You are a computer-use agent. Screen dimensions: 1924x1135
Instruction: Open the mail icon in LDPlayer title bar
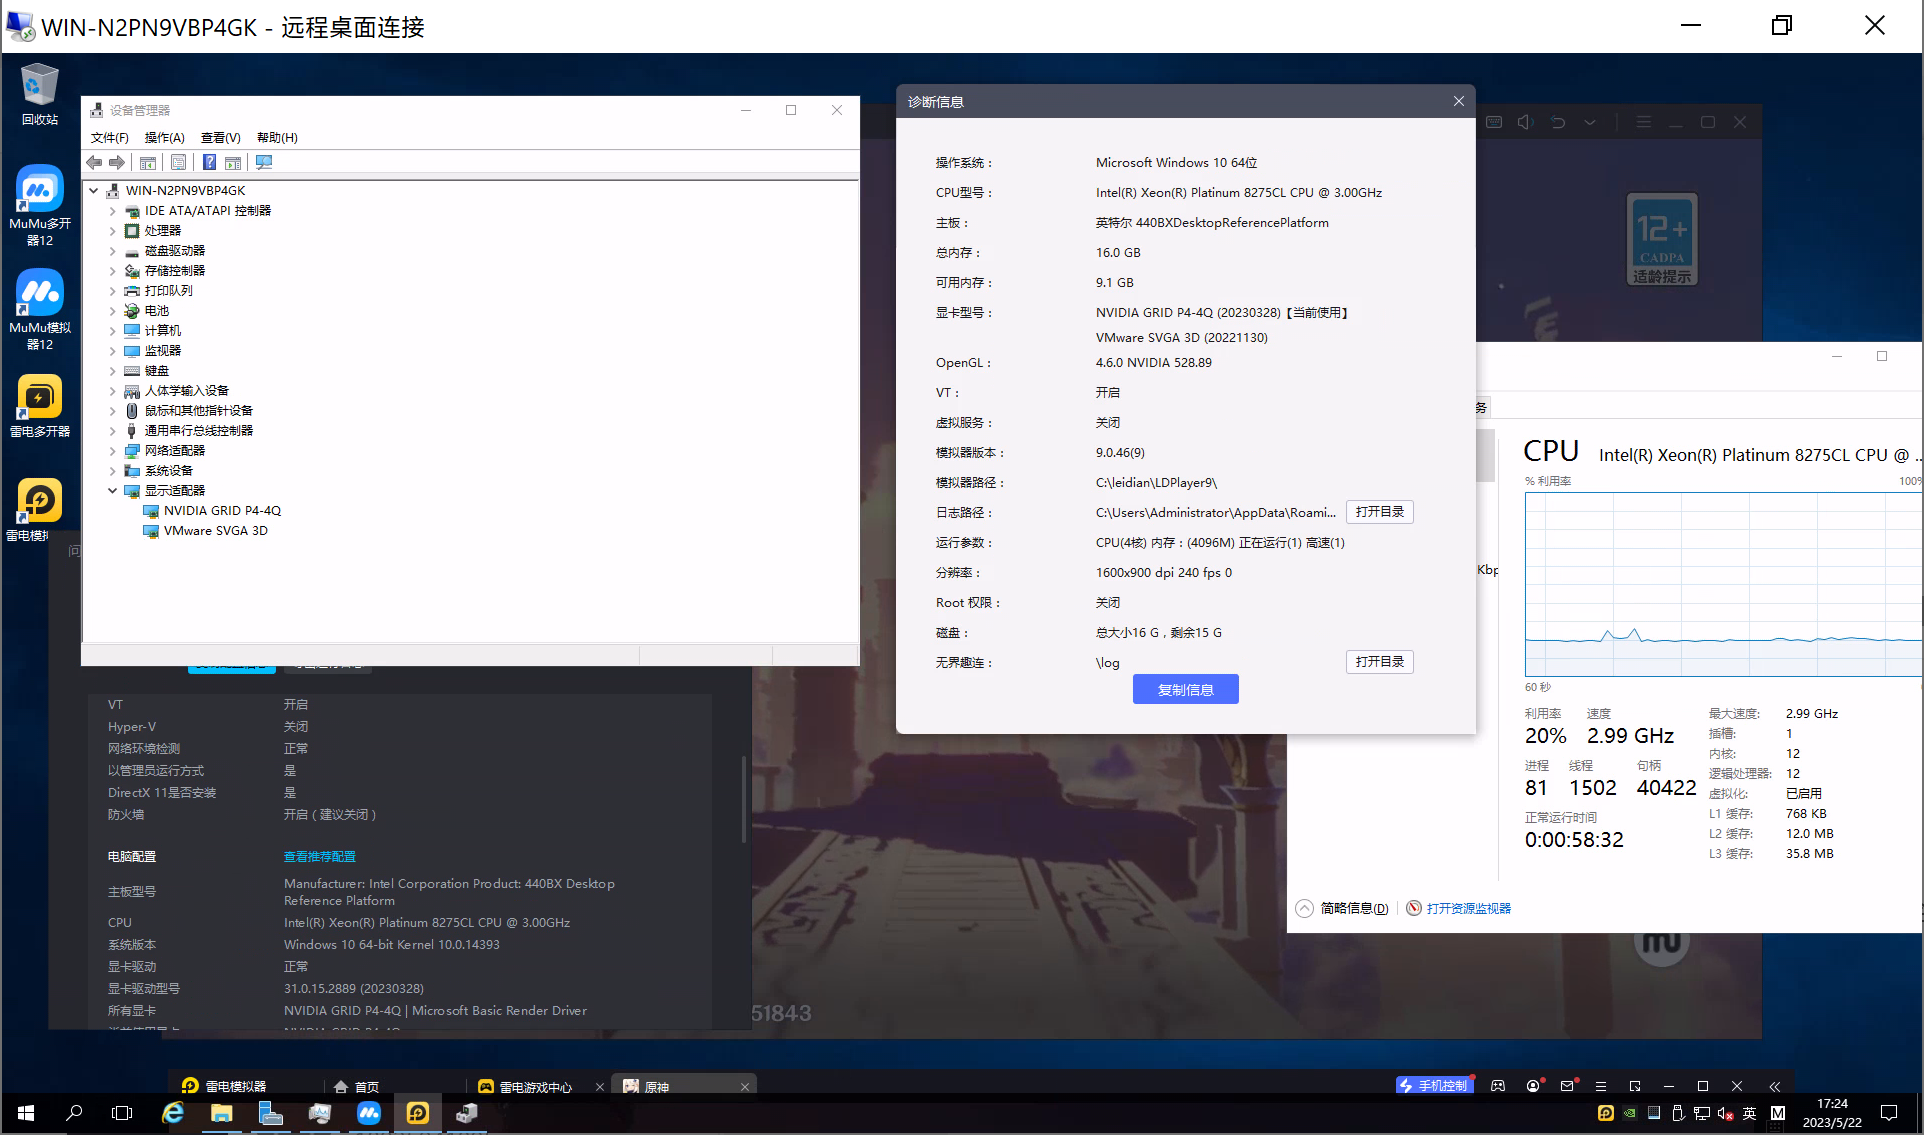point(1567,1086)
